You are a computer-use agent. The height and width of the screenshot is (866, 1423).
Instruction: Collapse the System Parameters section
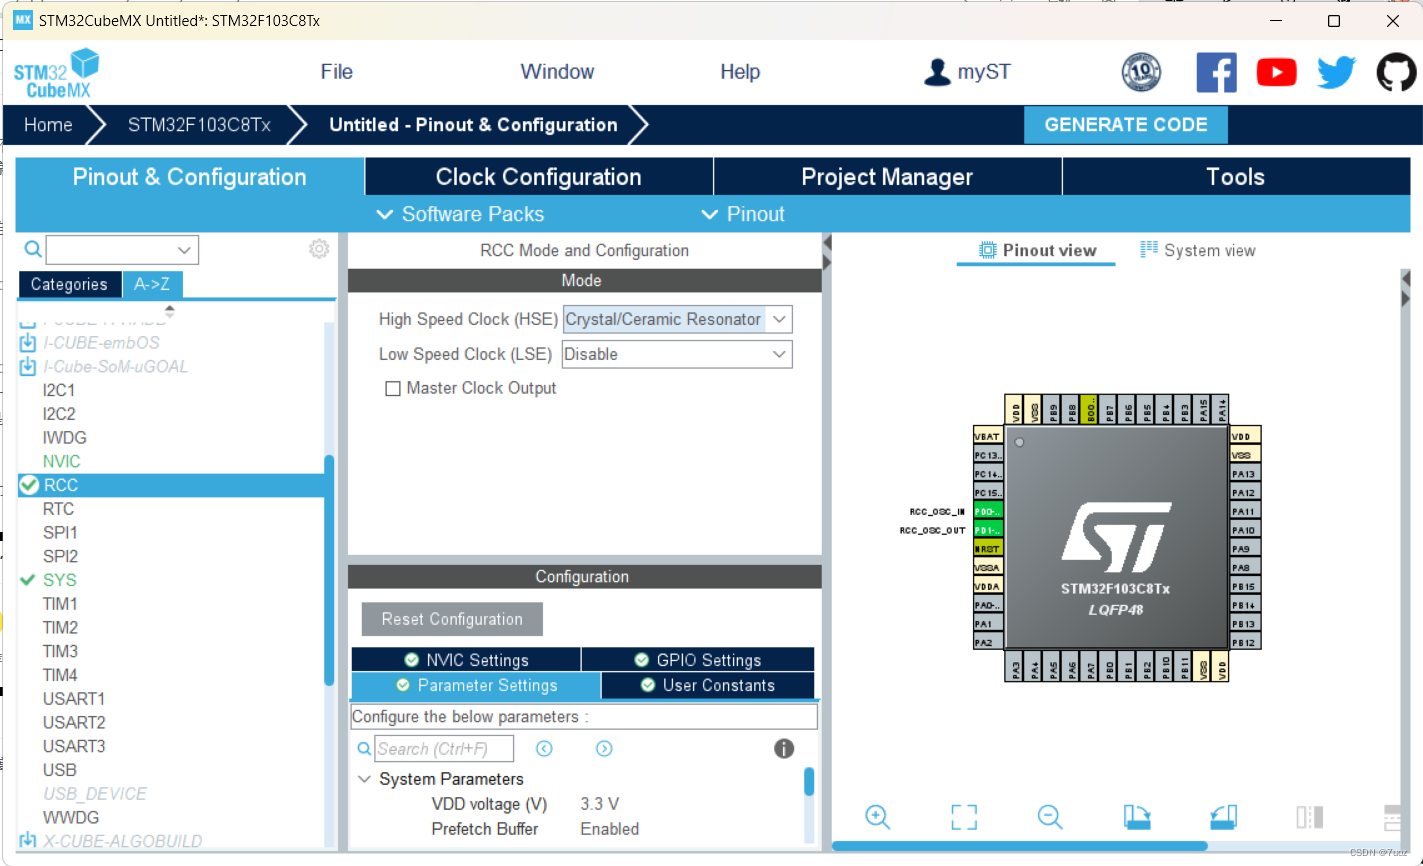[x=364, y=778]
